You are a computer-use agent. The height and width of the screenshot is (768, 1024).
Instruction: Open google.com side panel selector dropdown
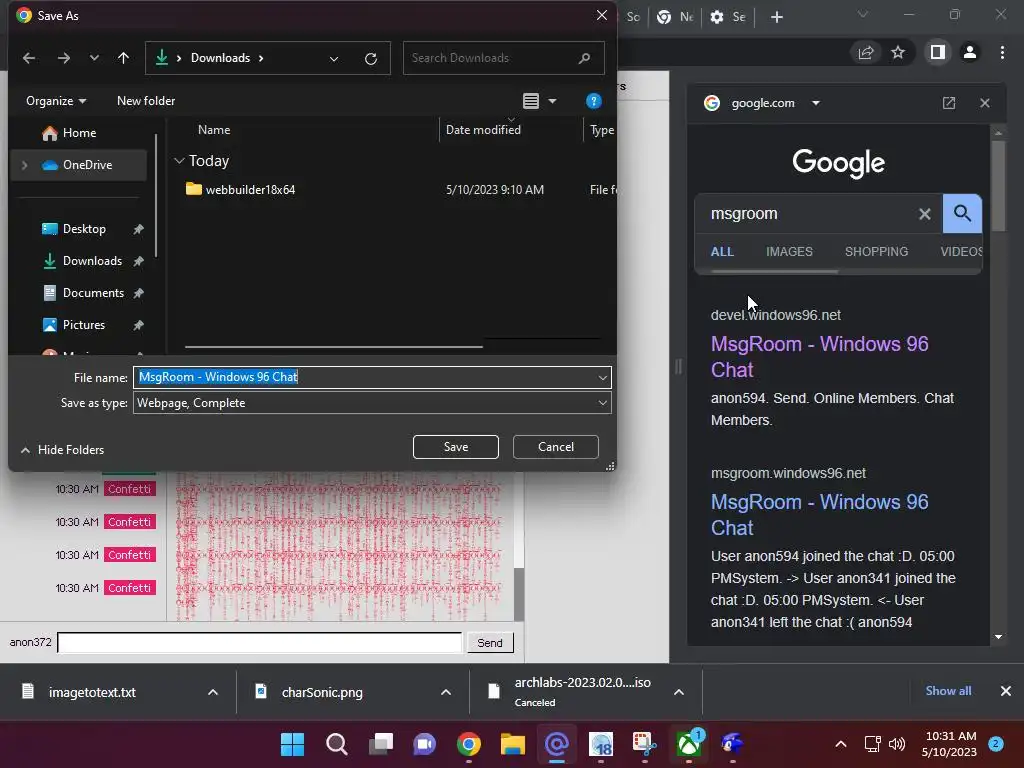816,103
